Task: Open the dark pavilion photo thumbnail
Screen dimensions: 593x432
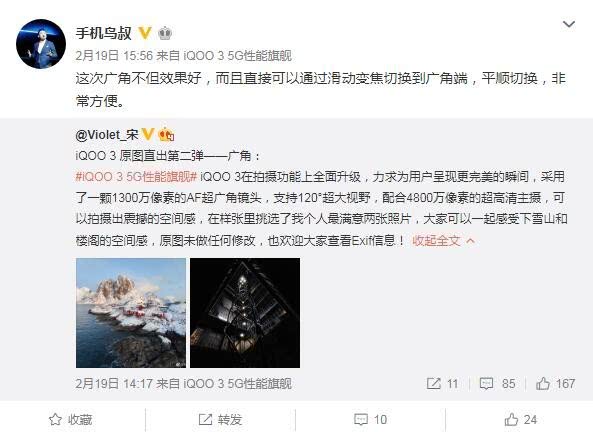Action: point(245,313)
